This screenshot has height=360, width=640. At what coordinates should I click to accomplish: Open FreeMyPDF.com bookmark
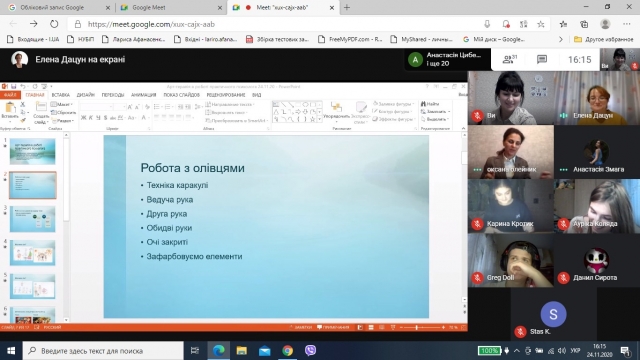[x=350, y=39]
